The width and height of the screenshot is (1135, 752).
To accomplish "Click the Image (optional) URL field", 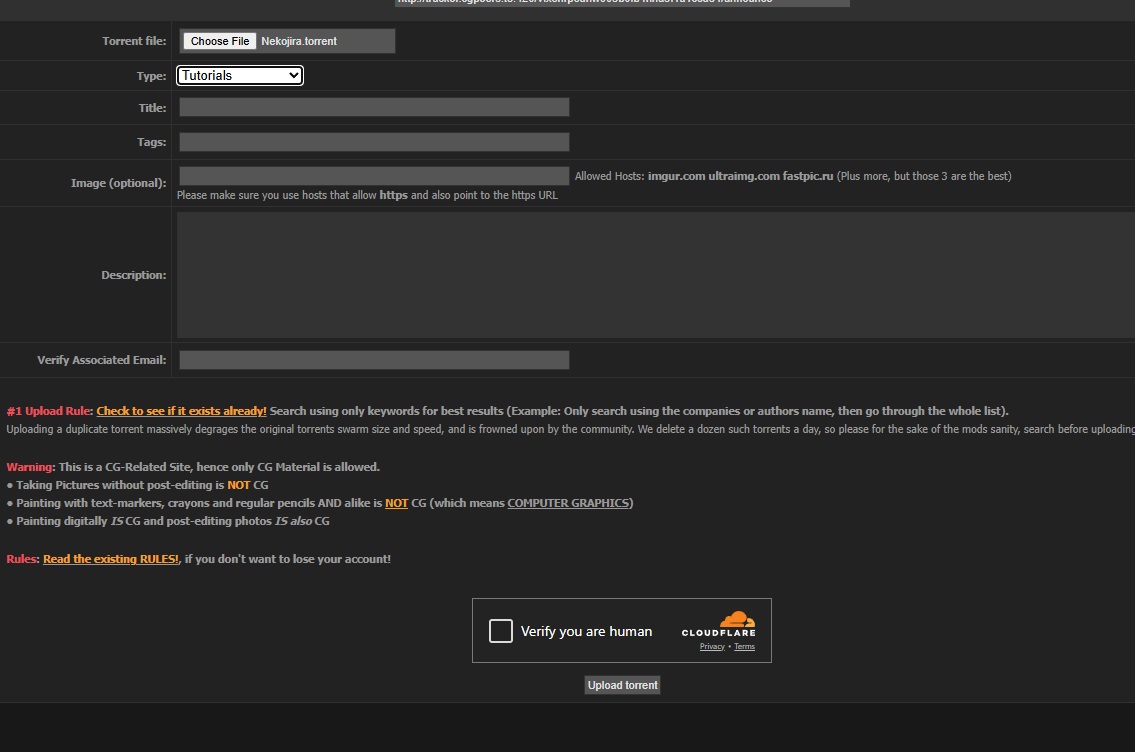I will pos(374,176).
